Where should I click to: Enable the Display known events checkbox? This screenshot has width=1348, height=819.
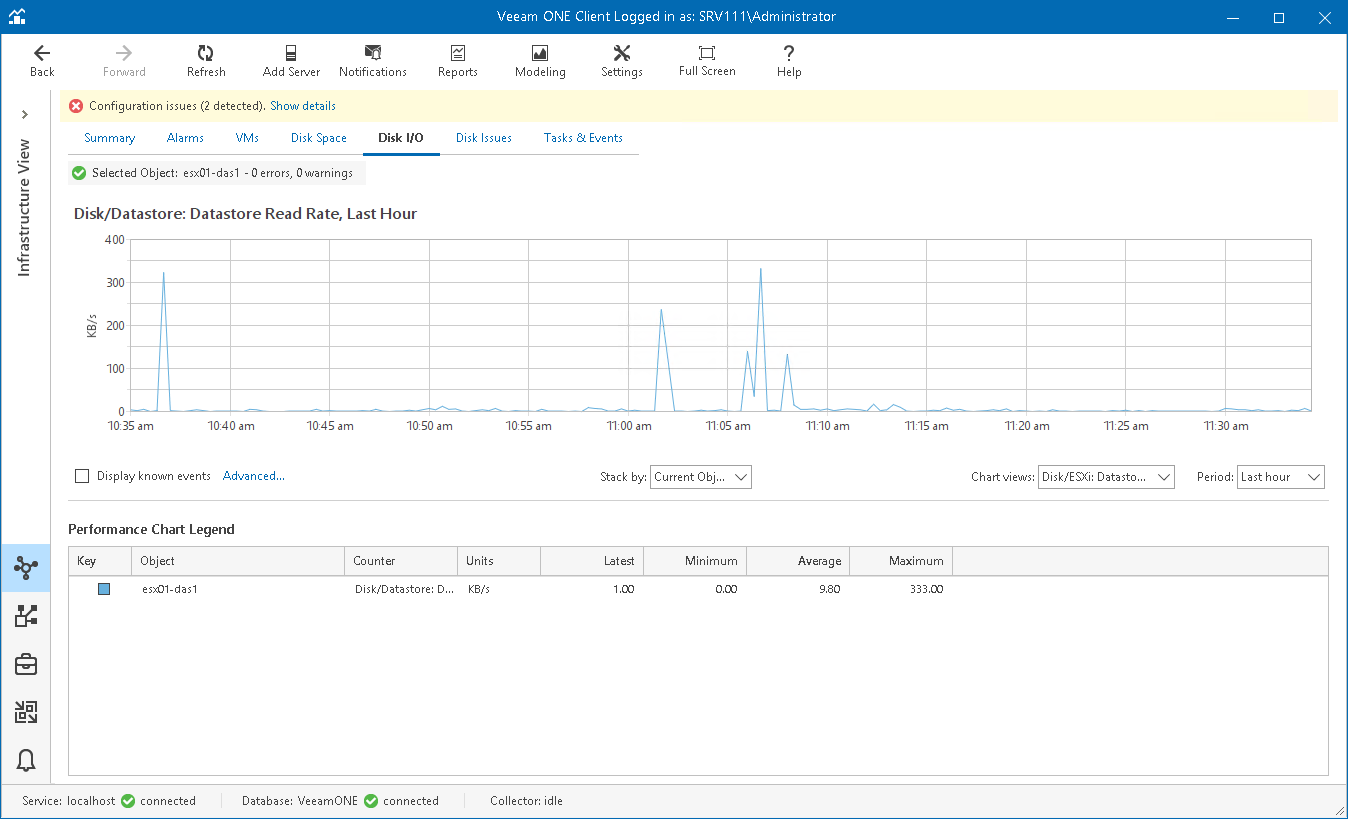pos(82,476)
